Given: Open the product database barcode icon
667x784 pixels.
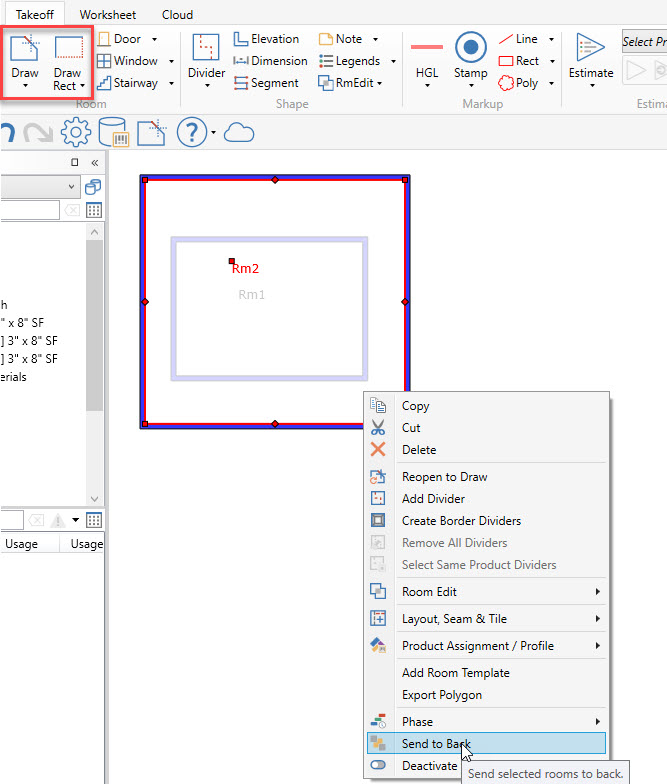Looking at the screenshot, I should click(x=114, y=132).
